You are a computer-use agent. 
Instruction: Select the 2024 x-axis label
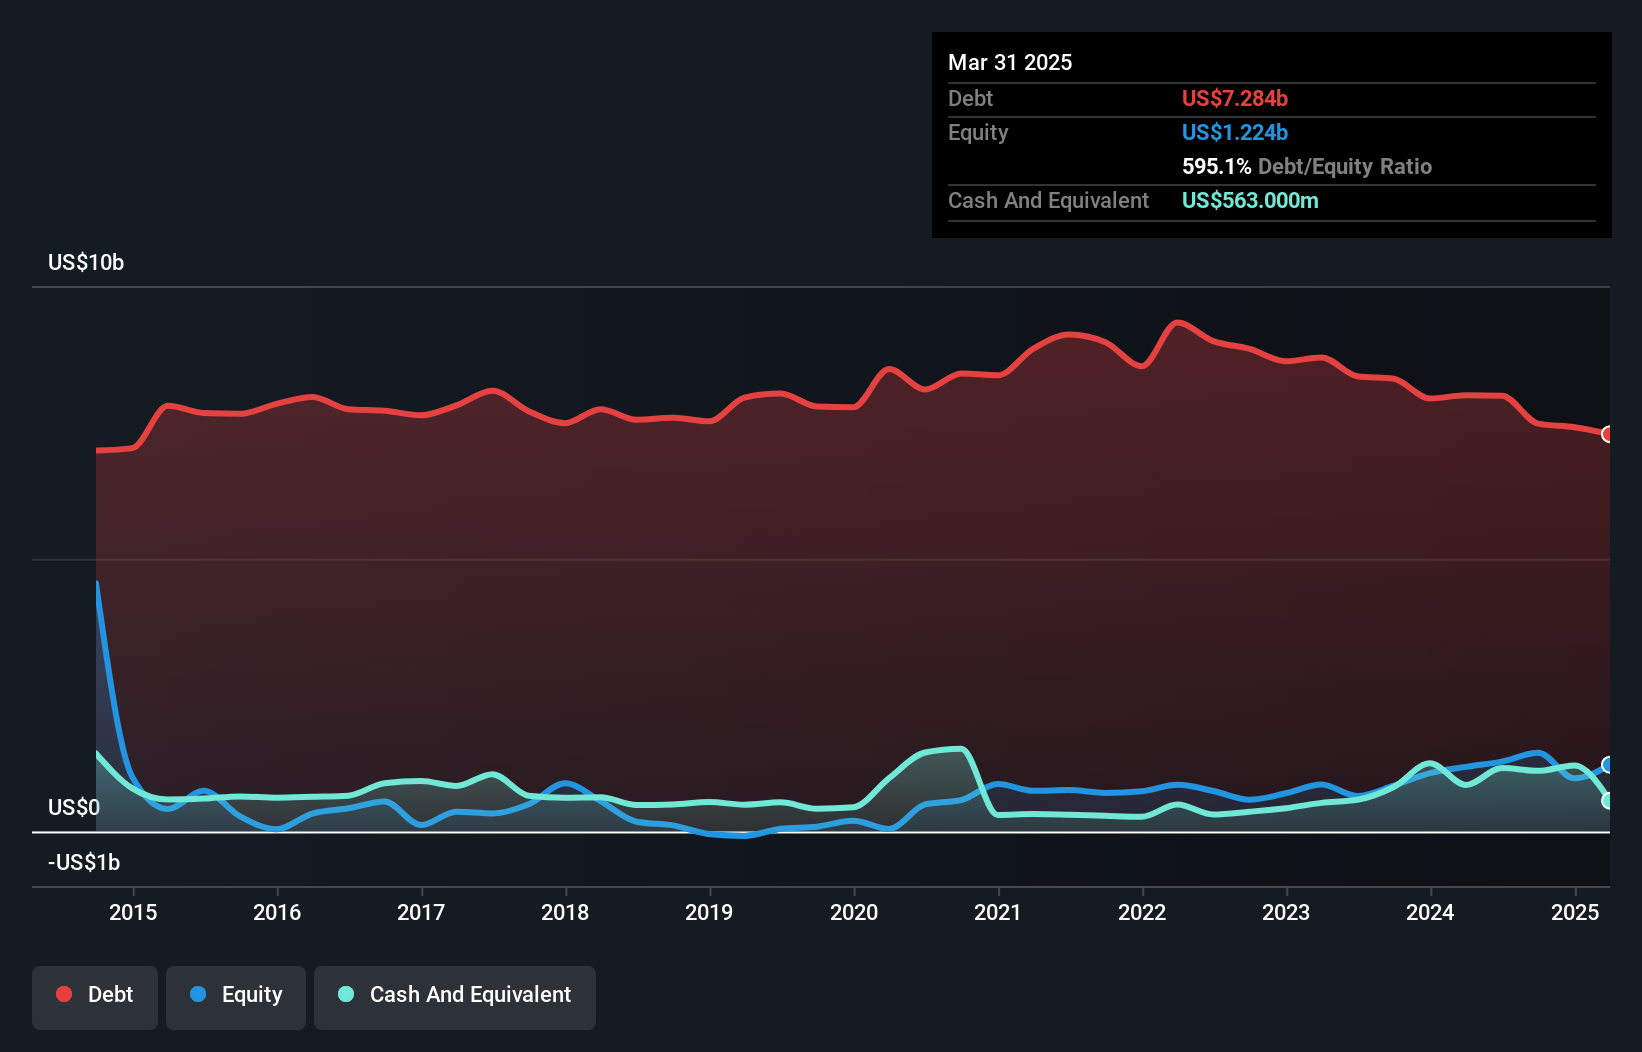coord(1430,912)
